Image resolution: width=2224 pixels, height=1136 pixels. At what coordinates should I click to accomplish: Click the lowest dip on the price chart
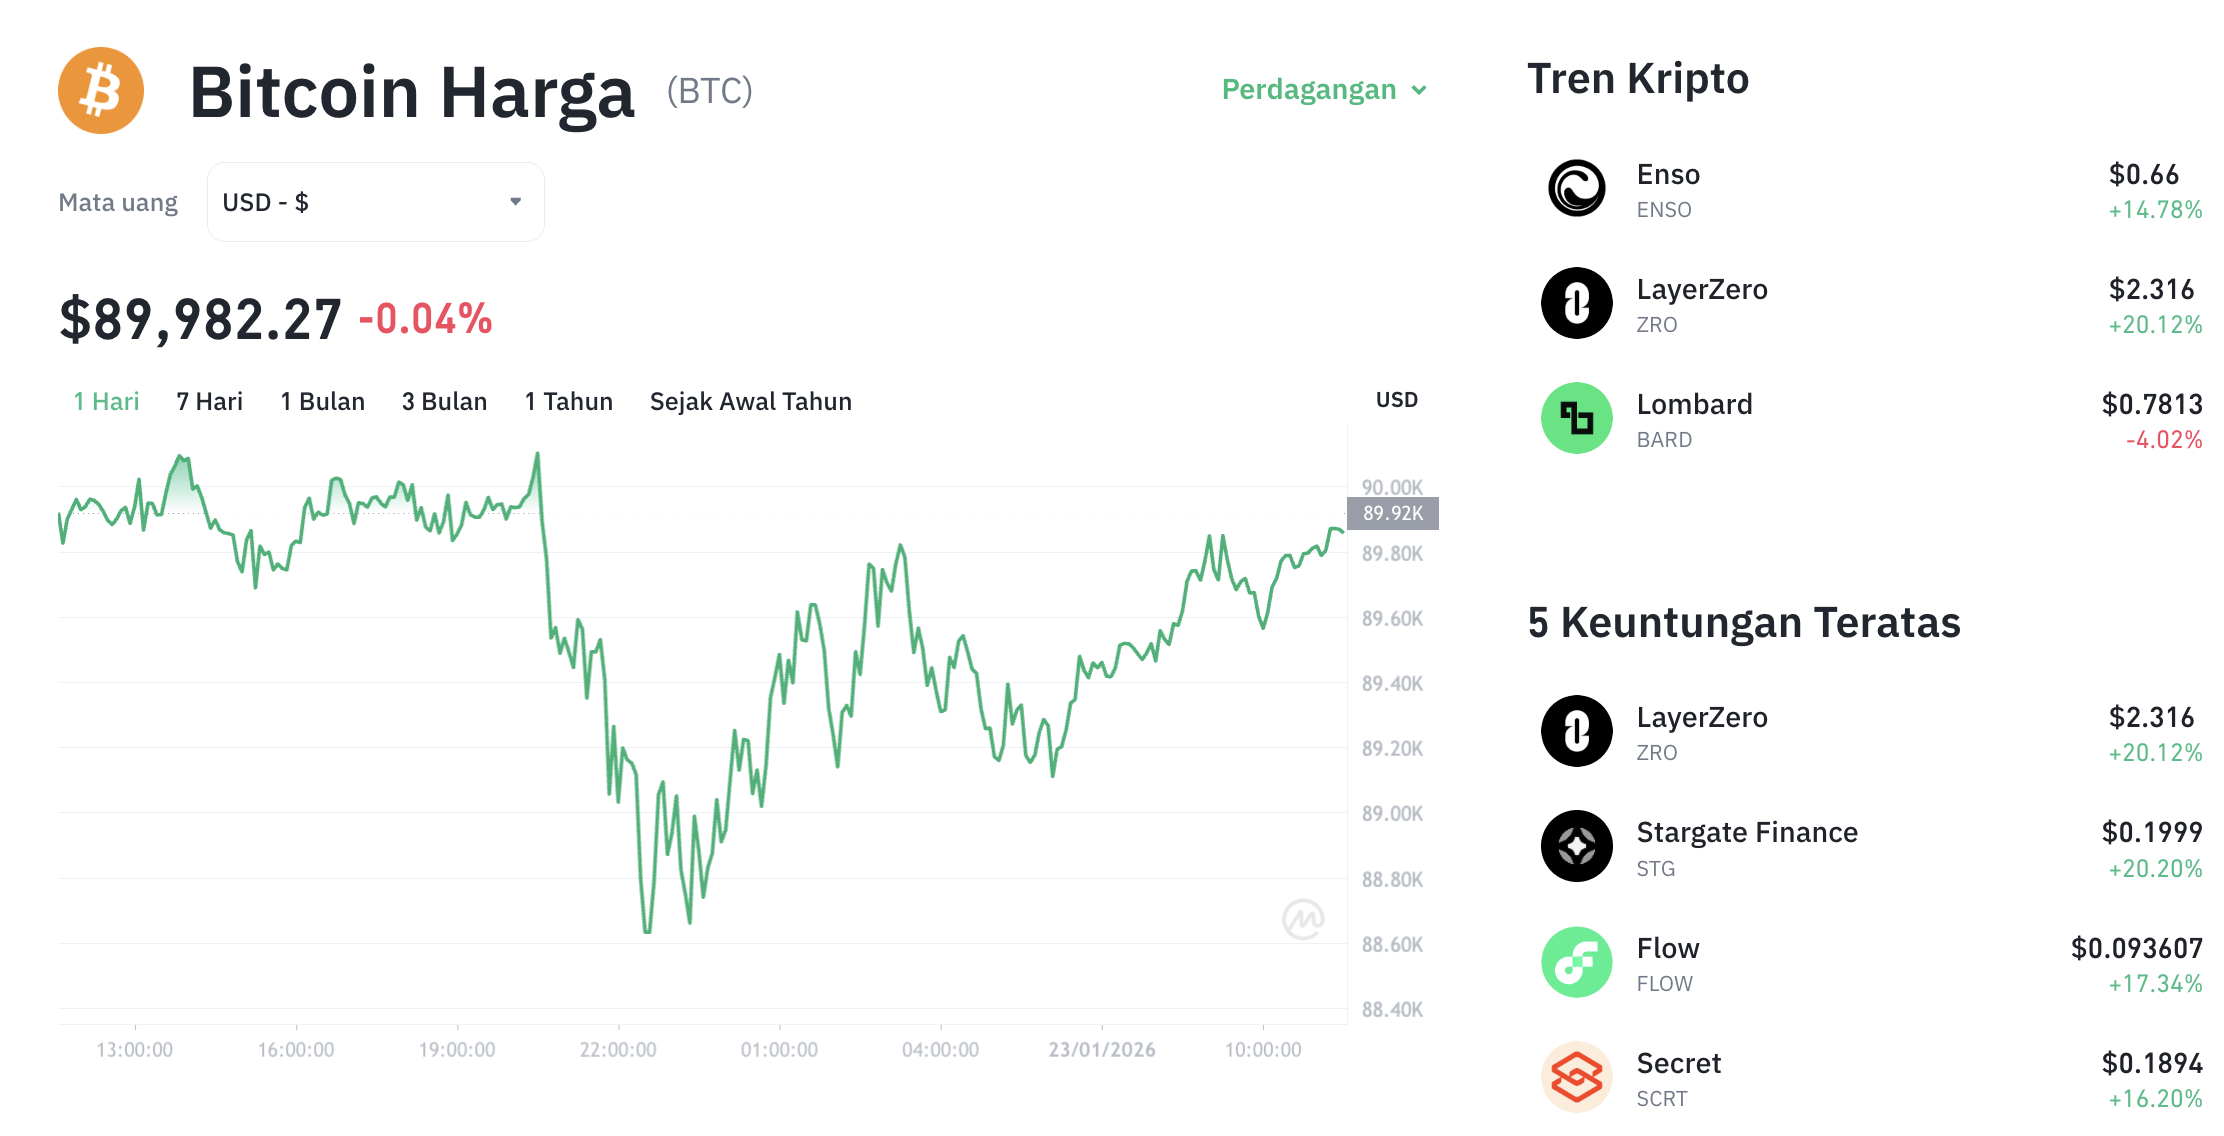[x=646, y=930]
